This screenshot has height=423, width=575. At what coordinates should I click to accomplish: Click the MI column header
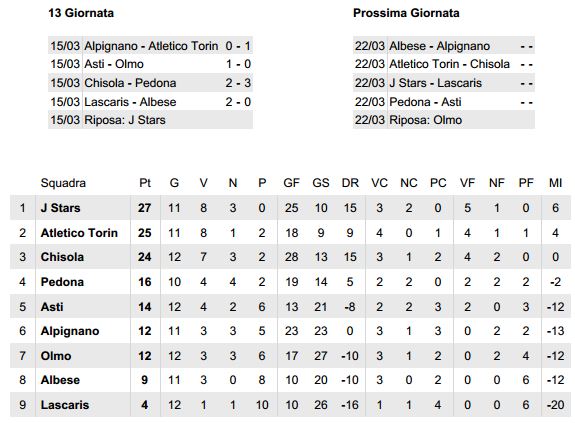tap(555, 183)
